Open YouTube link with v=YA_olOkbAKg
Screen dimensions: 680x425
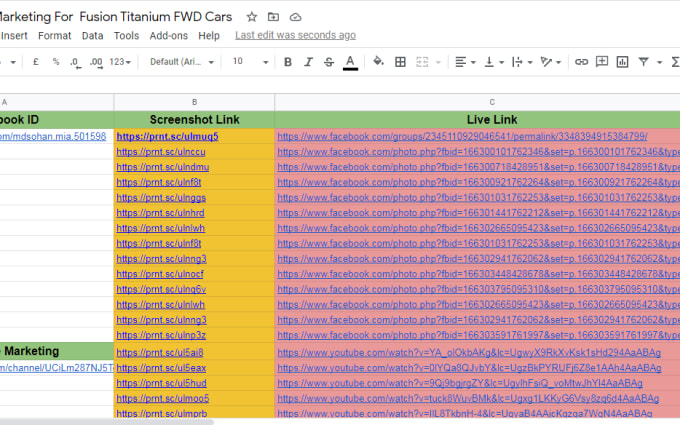pos(469,353)
